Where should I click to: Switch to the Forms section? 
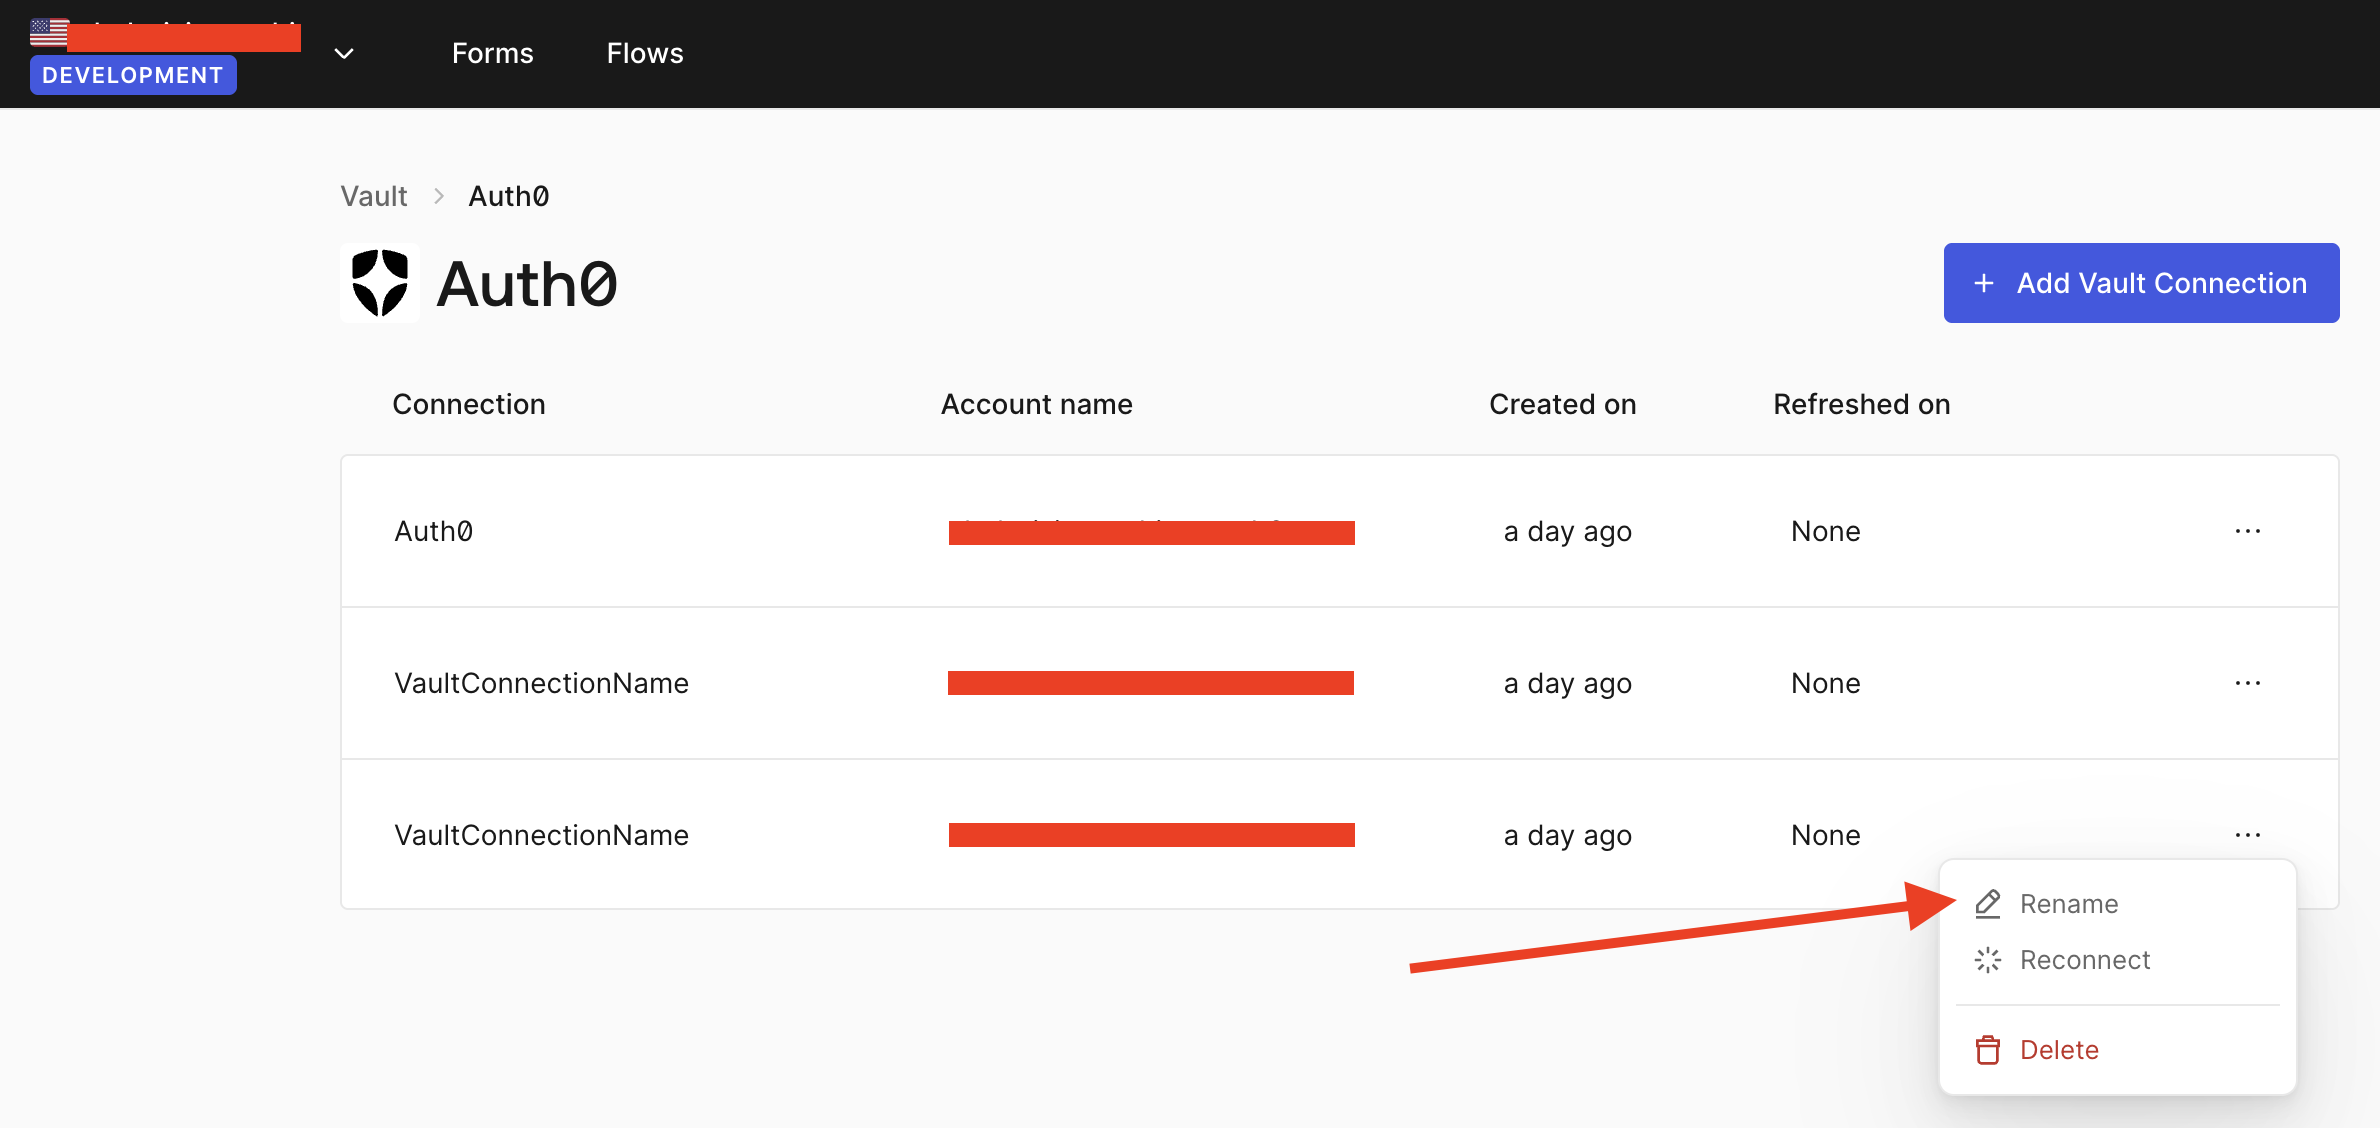492,53
